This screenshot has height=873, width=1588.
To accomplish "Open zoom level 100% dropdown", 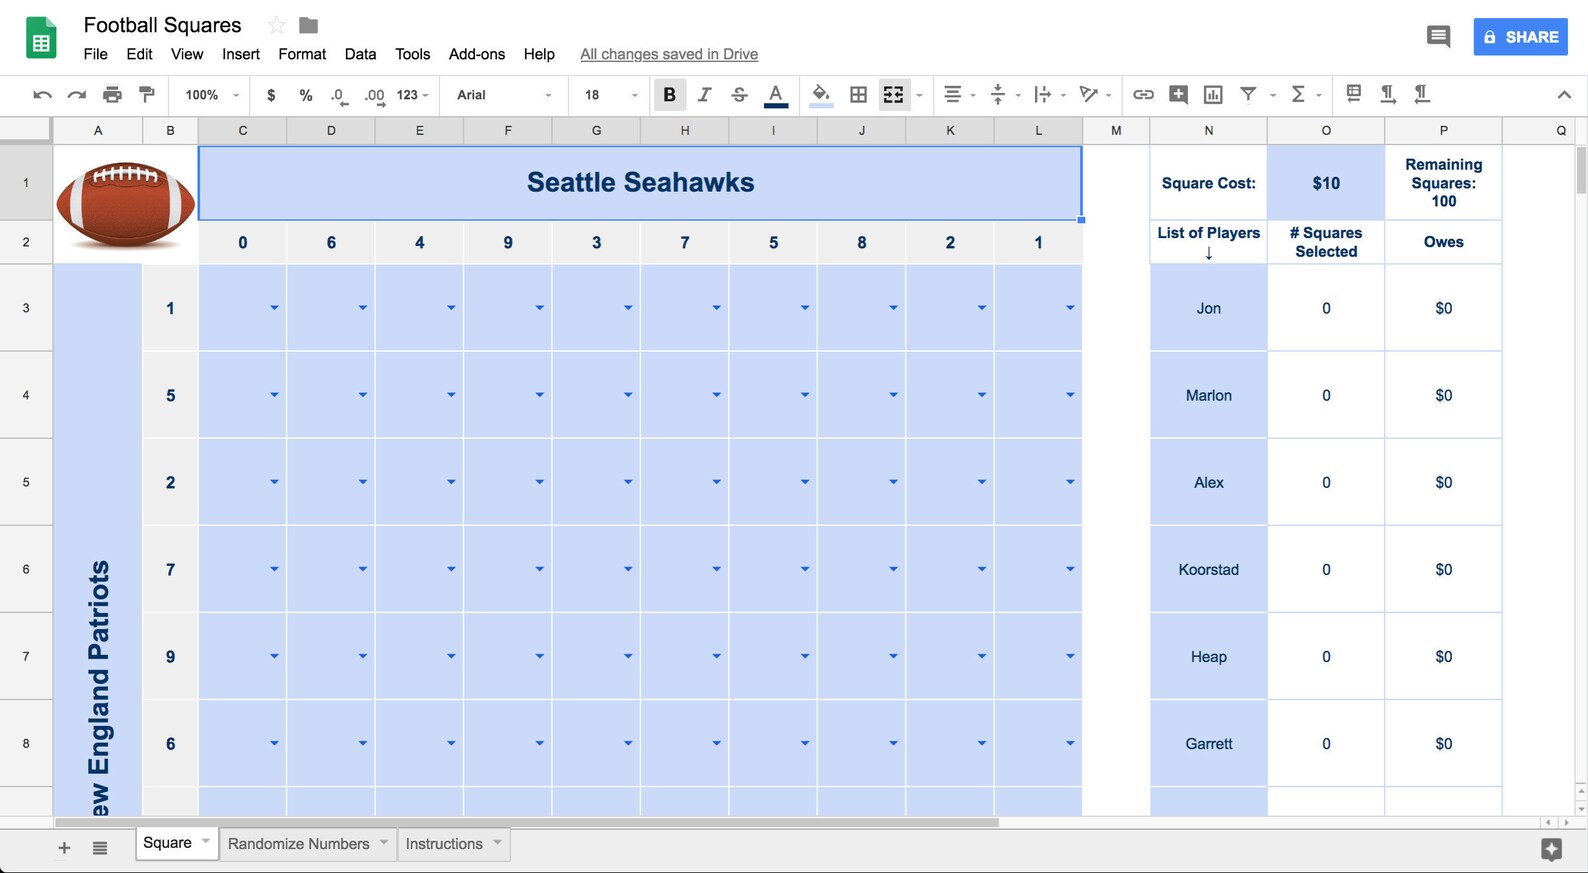I will [212, 95].
